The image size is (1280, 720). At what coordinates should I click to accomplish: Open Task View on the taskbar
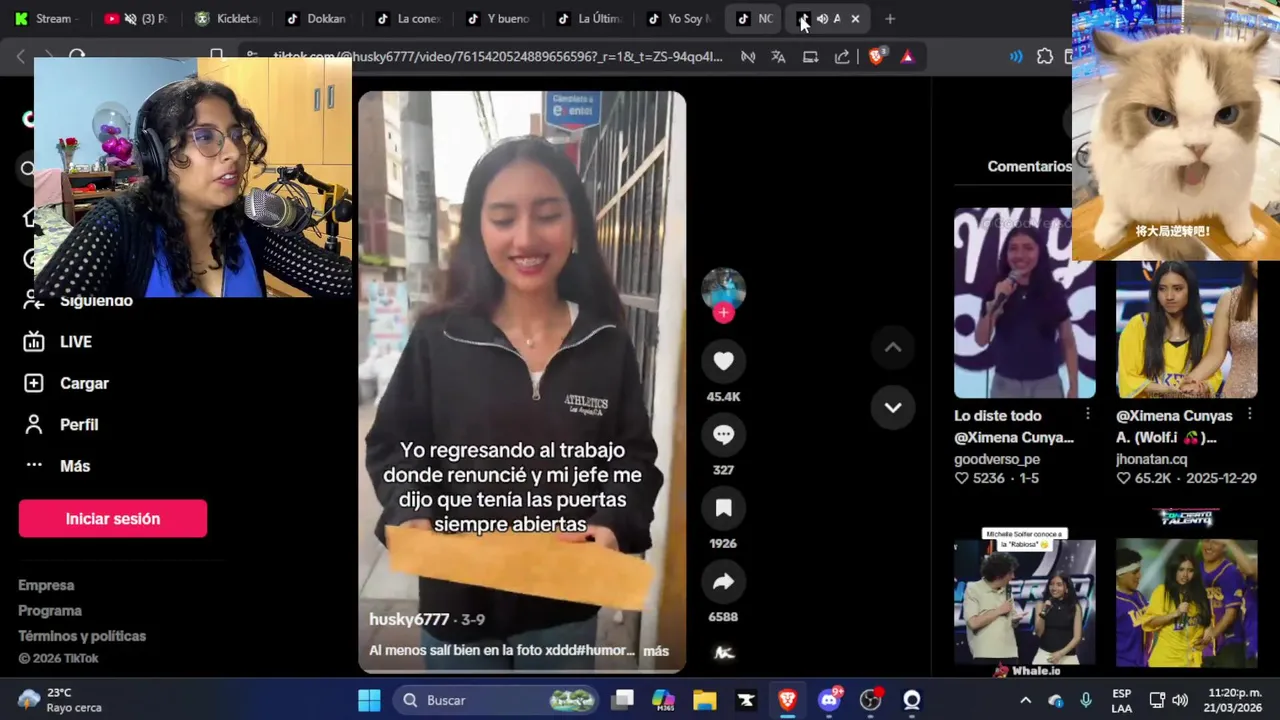click(623, 700)
